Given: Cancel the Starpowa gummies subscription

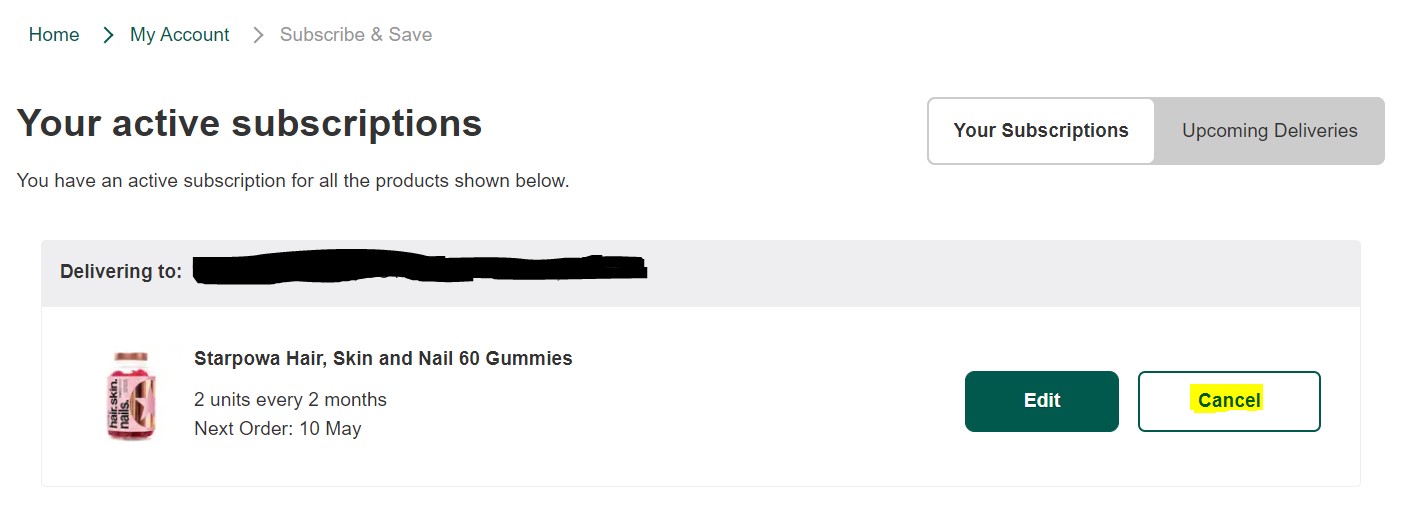Looking at the screenshot, I should (1229, 401).
